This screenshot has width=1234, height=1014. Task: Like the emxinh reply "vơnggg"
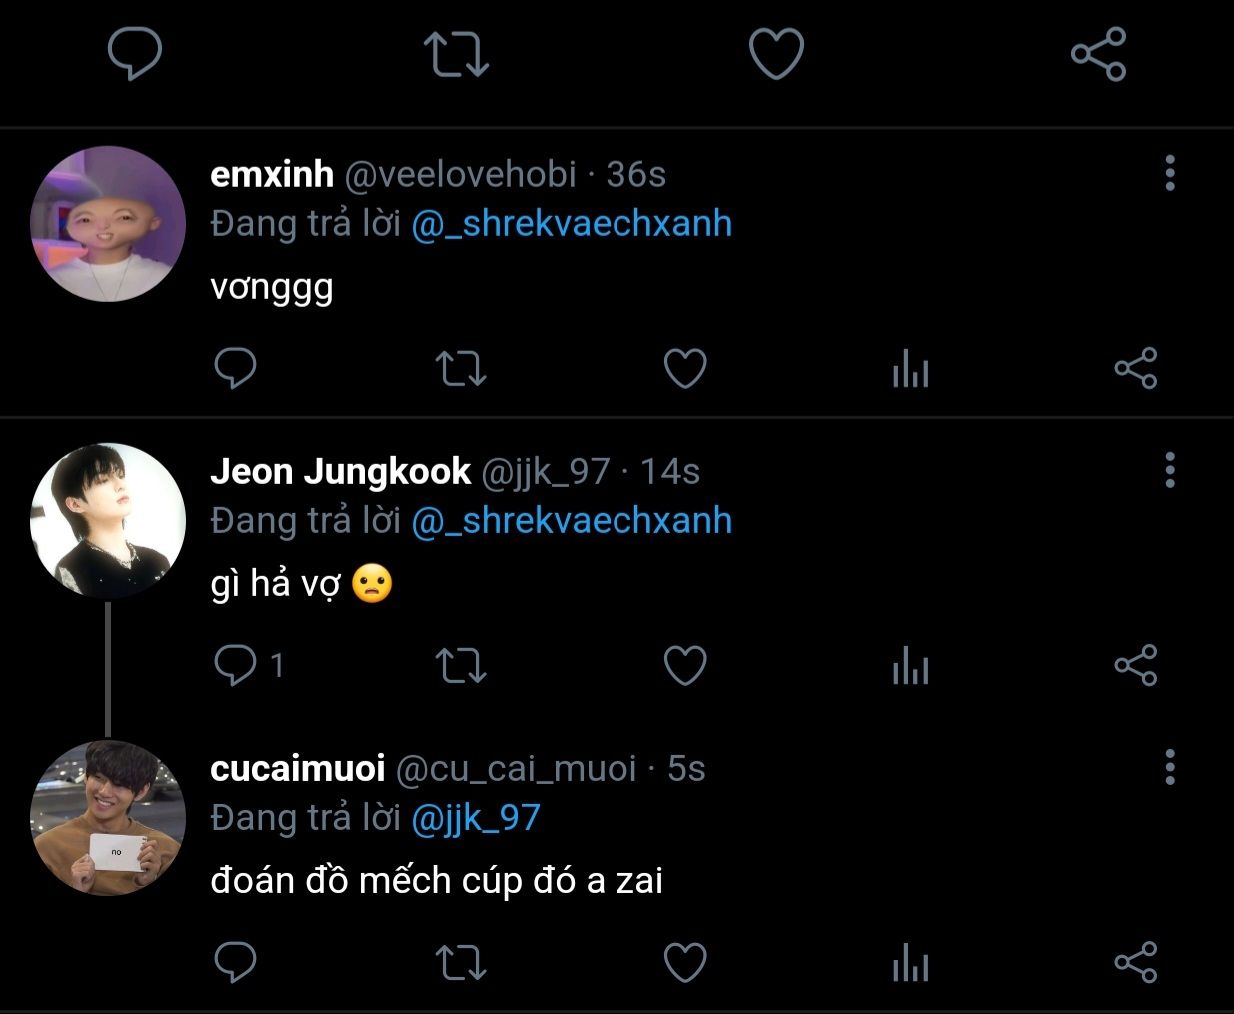[x=685, y=369]
